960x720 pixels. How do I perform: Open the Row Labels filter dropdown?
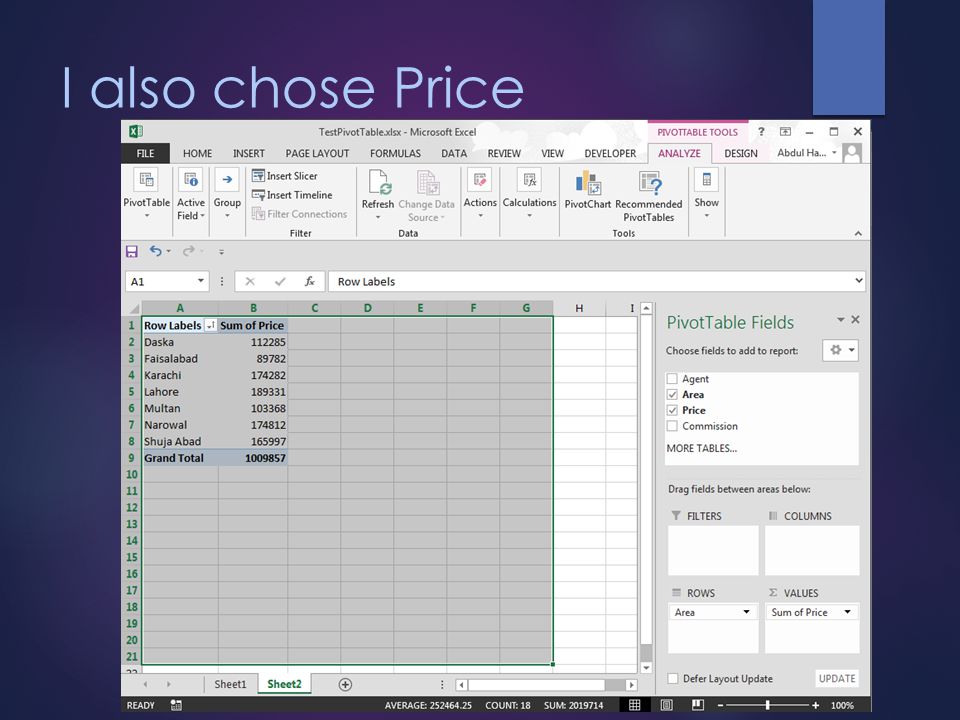pyautogui.click(x=210, y=326)
